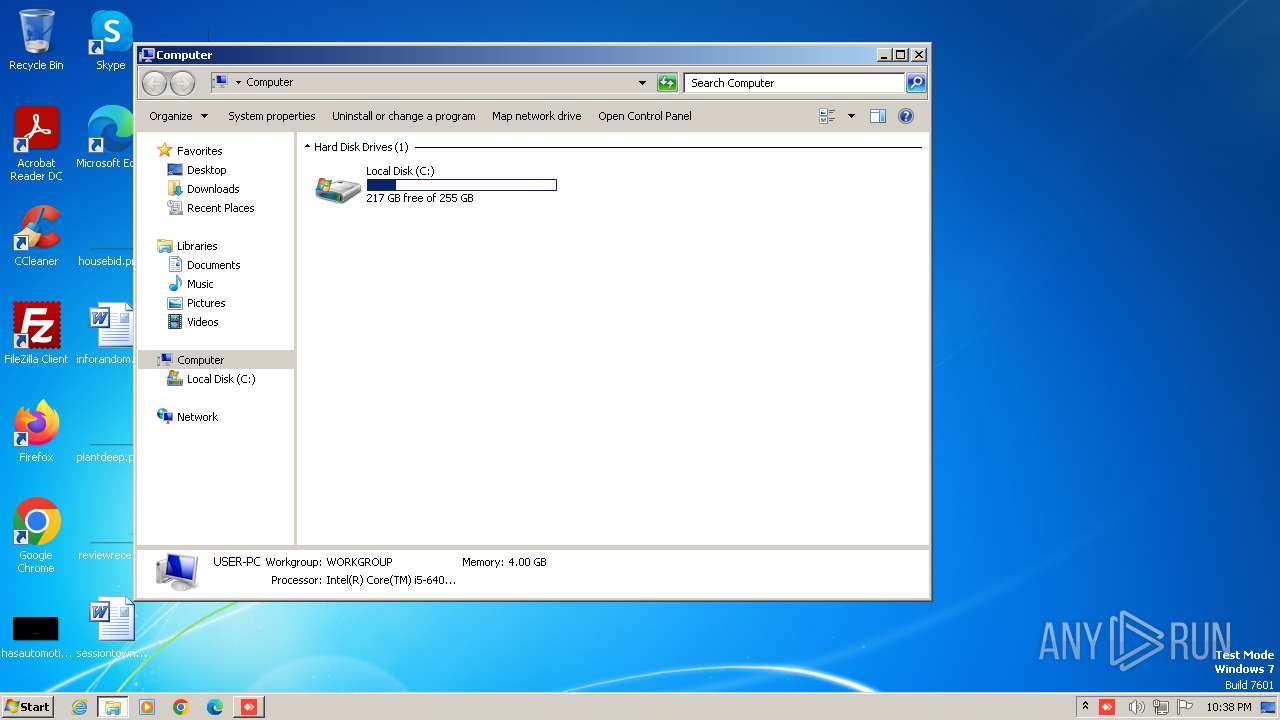Image resolution: width=1280 pixels, height=720 pixels.
Task: Click the Forward navigation arrow in Explorer
Action: click(x=182, y=83)
